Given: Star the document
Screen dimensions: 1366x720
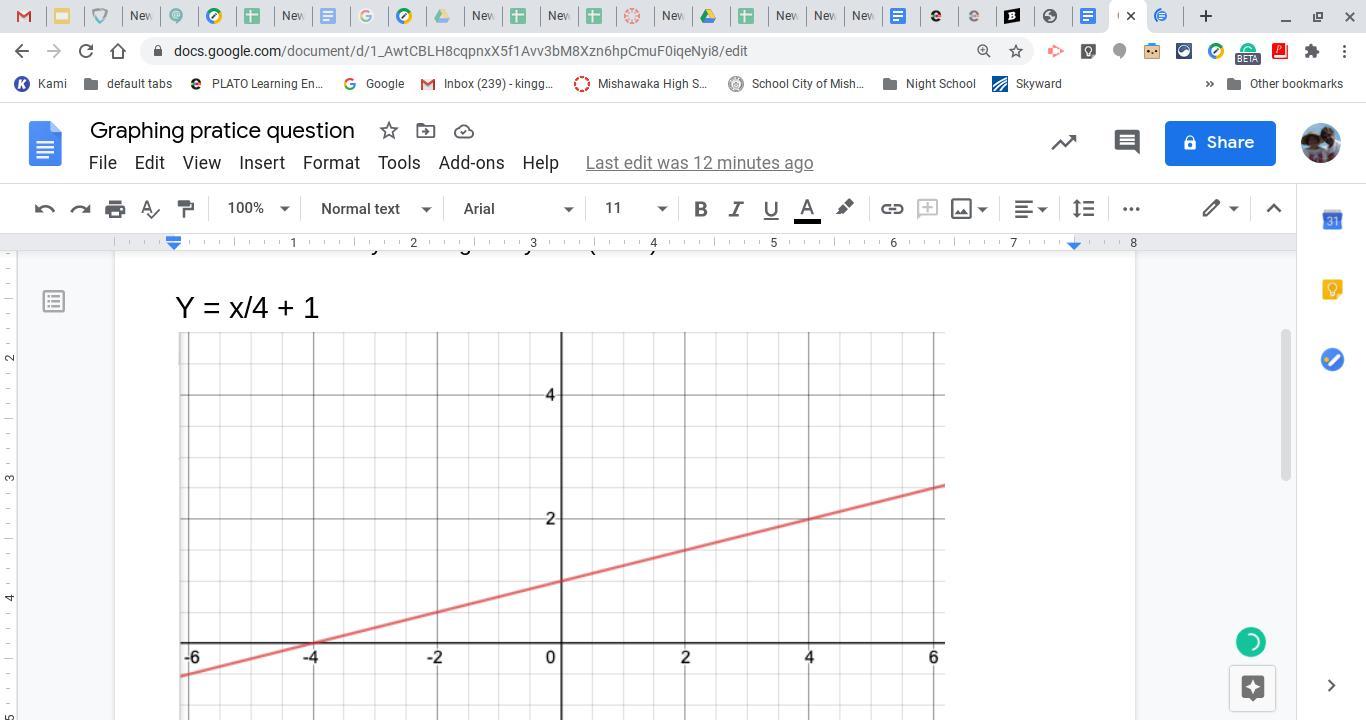Looking at the screenshot, I should point(389,131).
